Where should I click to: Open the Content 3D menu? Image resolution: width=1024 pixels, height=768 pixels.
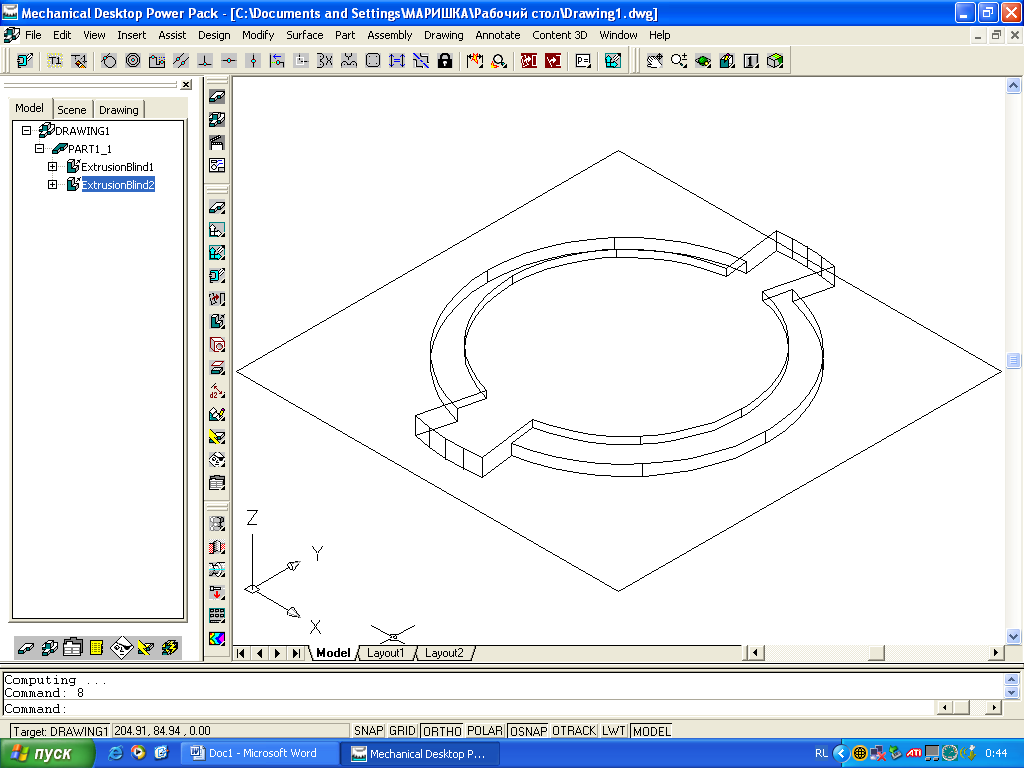[560, 35]
